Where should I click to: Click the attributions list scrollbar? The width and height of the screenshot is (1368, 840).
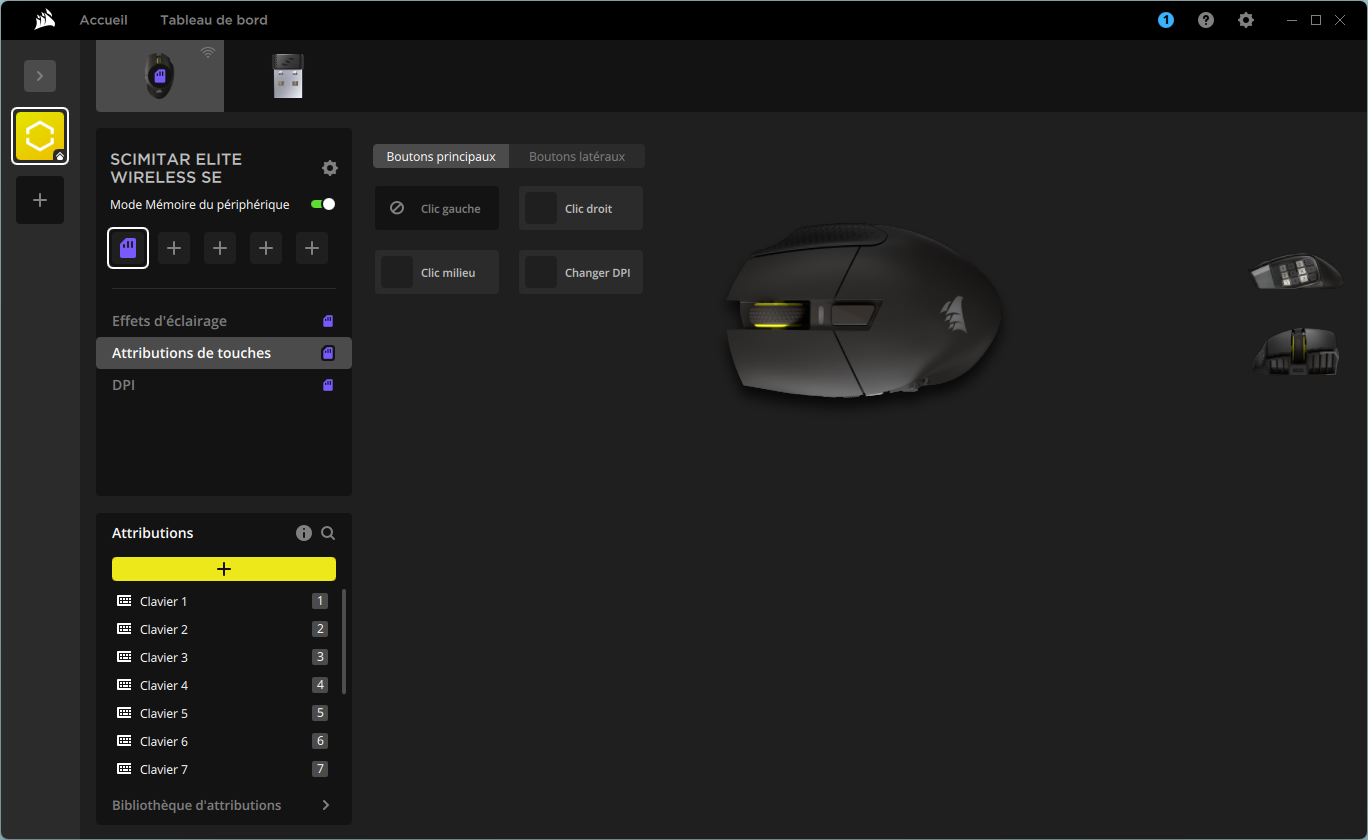click(345, 641)
